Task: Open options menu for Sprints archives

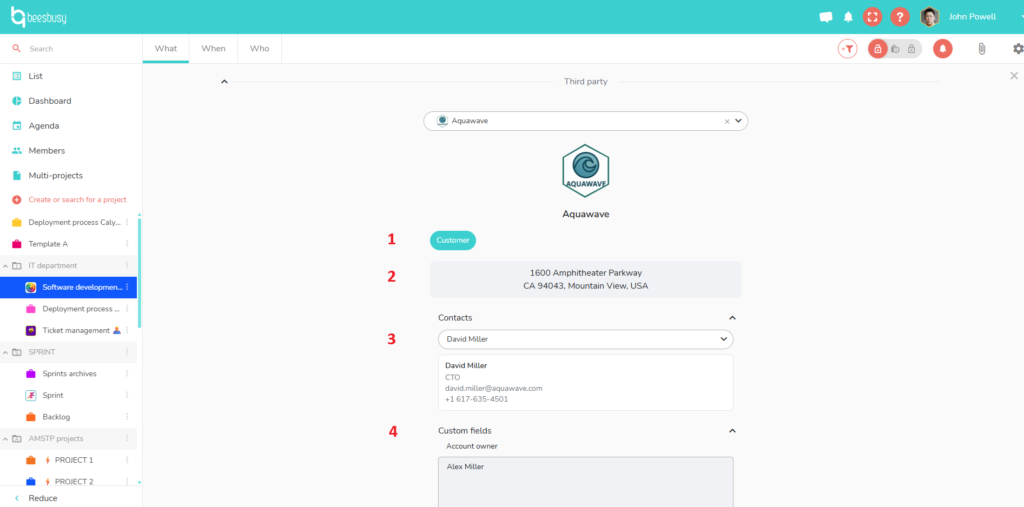Action: tap(127, 373)
